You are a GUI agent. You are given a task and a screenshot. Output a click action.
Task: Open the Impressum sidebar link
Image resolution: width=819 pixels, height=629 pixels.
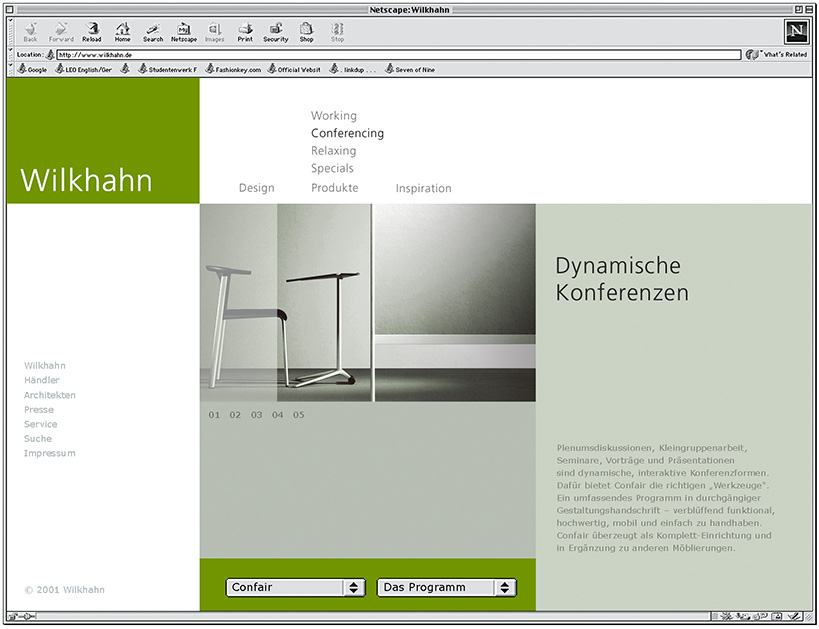50,453
